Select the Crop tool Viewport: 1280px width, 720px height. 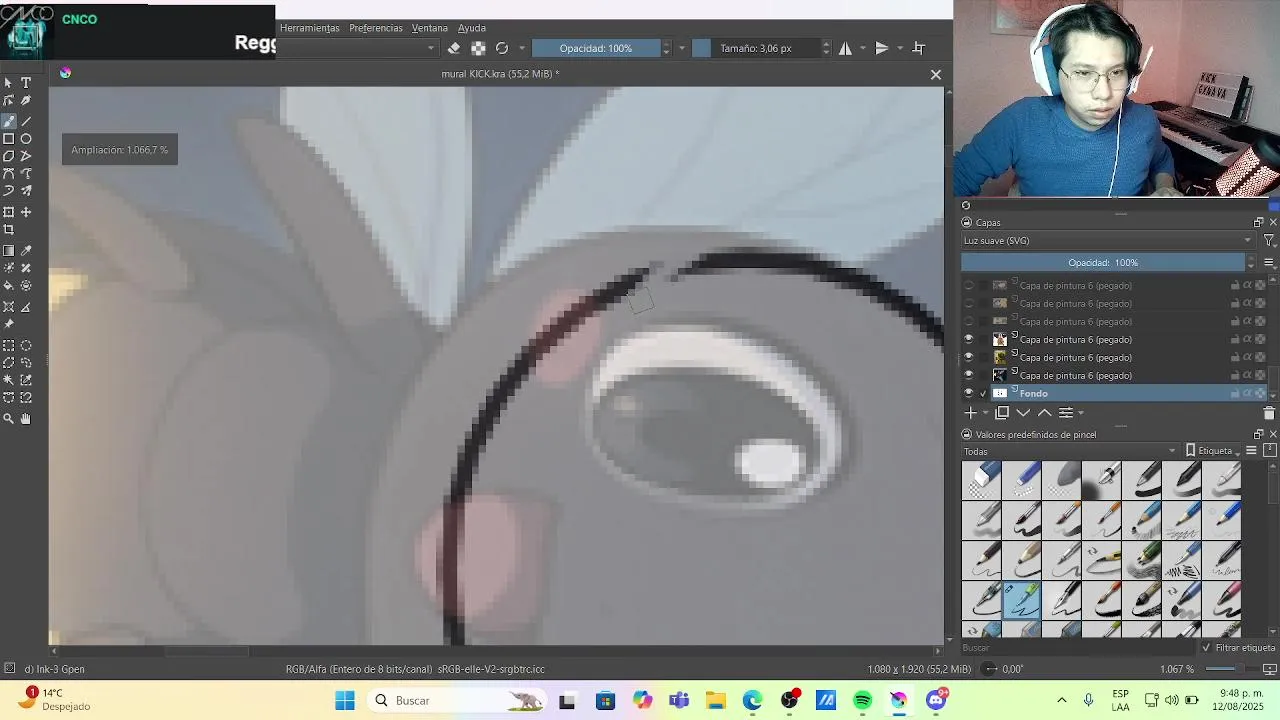(8, 230)
